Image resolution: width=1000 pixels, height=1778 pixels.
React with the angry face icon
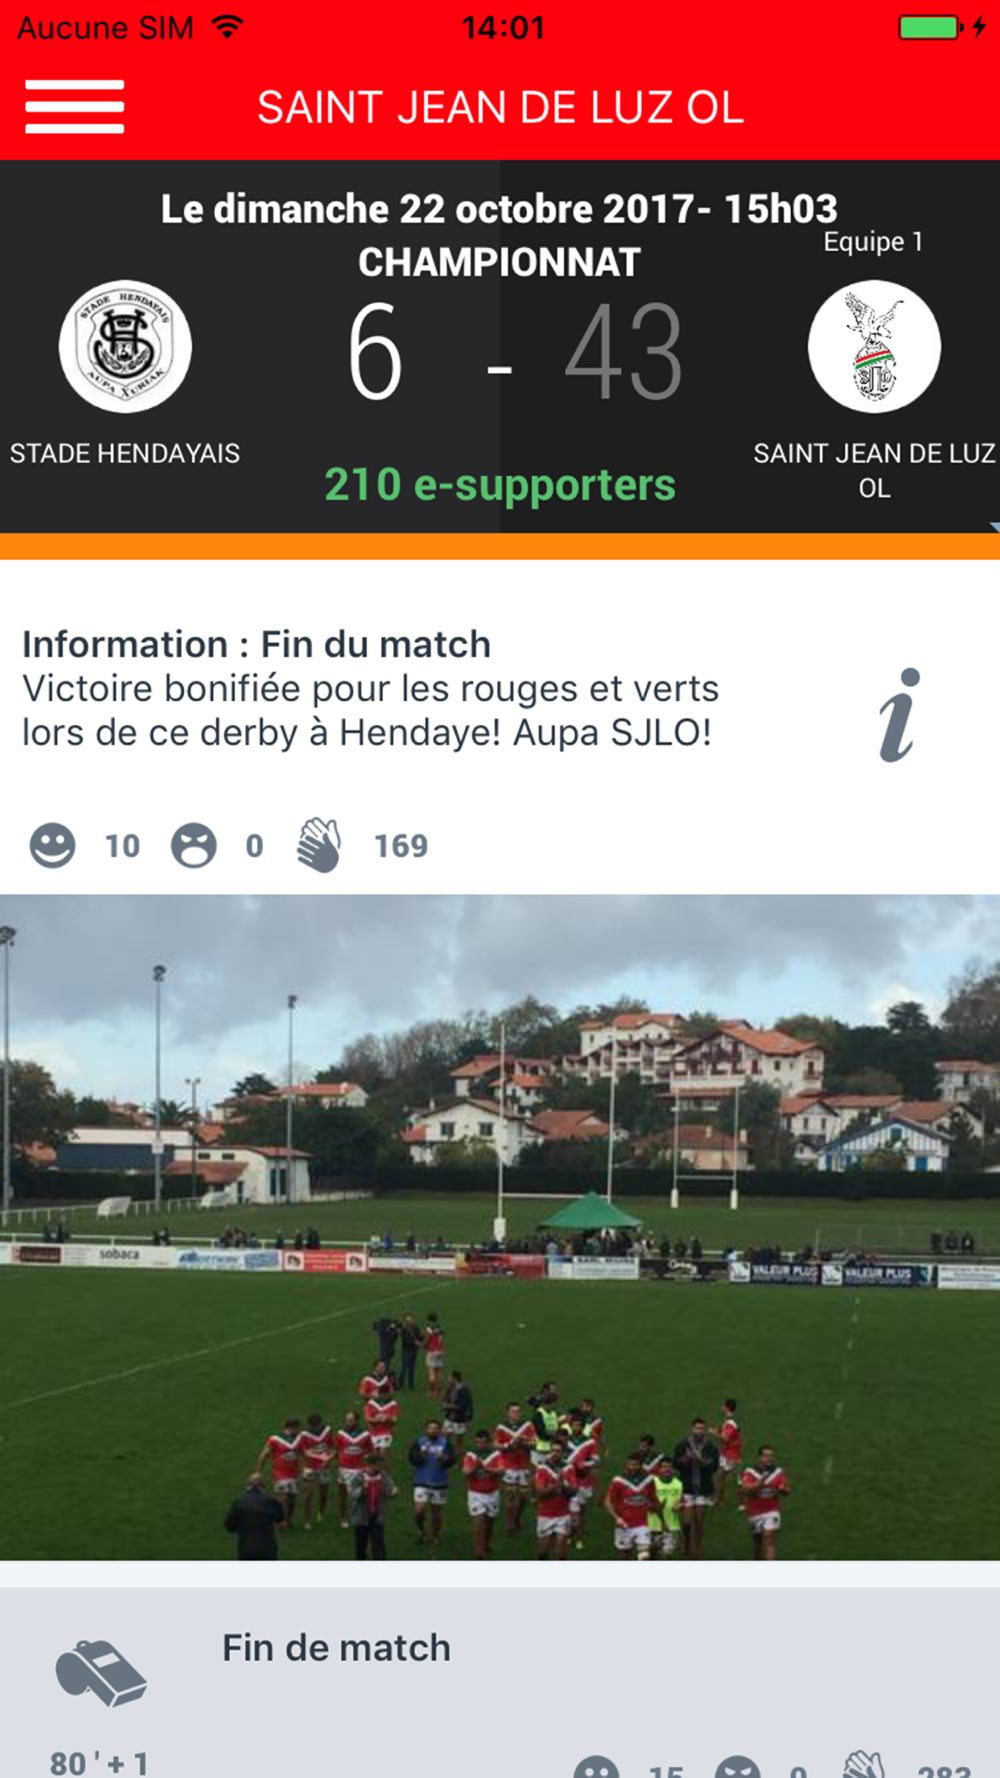click(x=194, y=846)
